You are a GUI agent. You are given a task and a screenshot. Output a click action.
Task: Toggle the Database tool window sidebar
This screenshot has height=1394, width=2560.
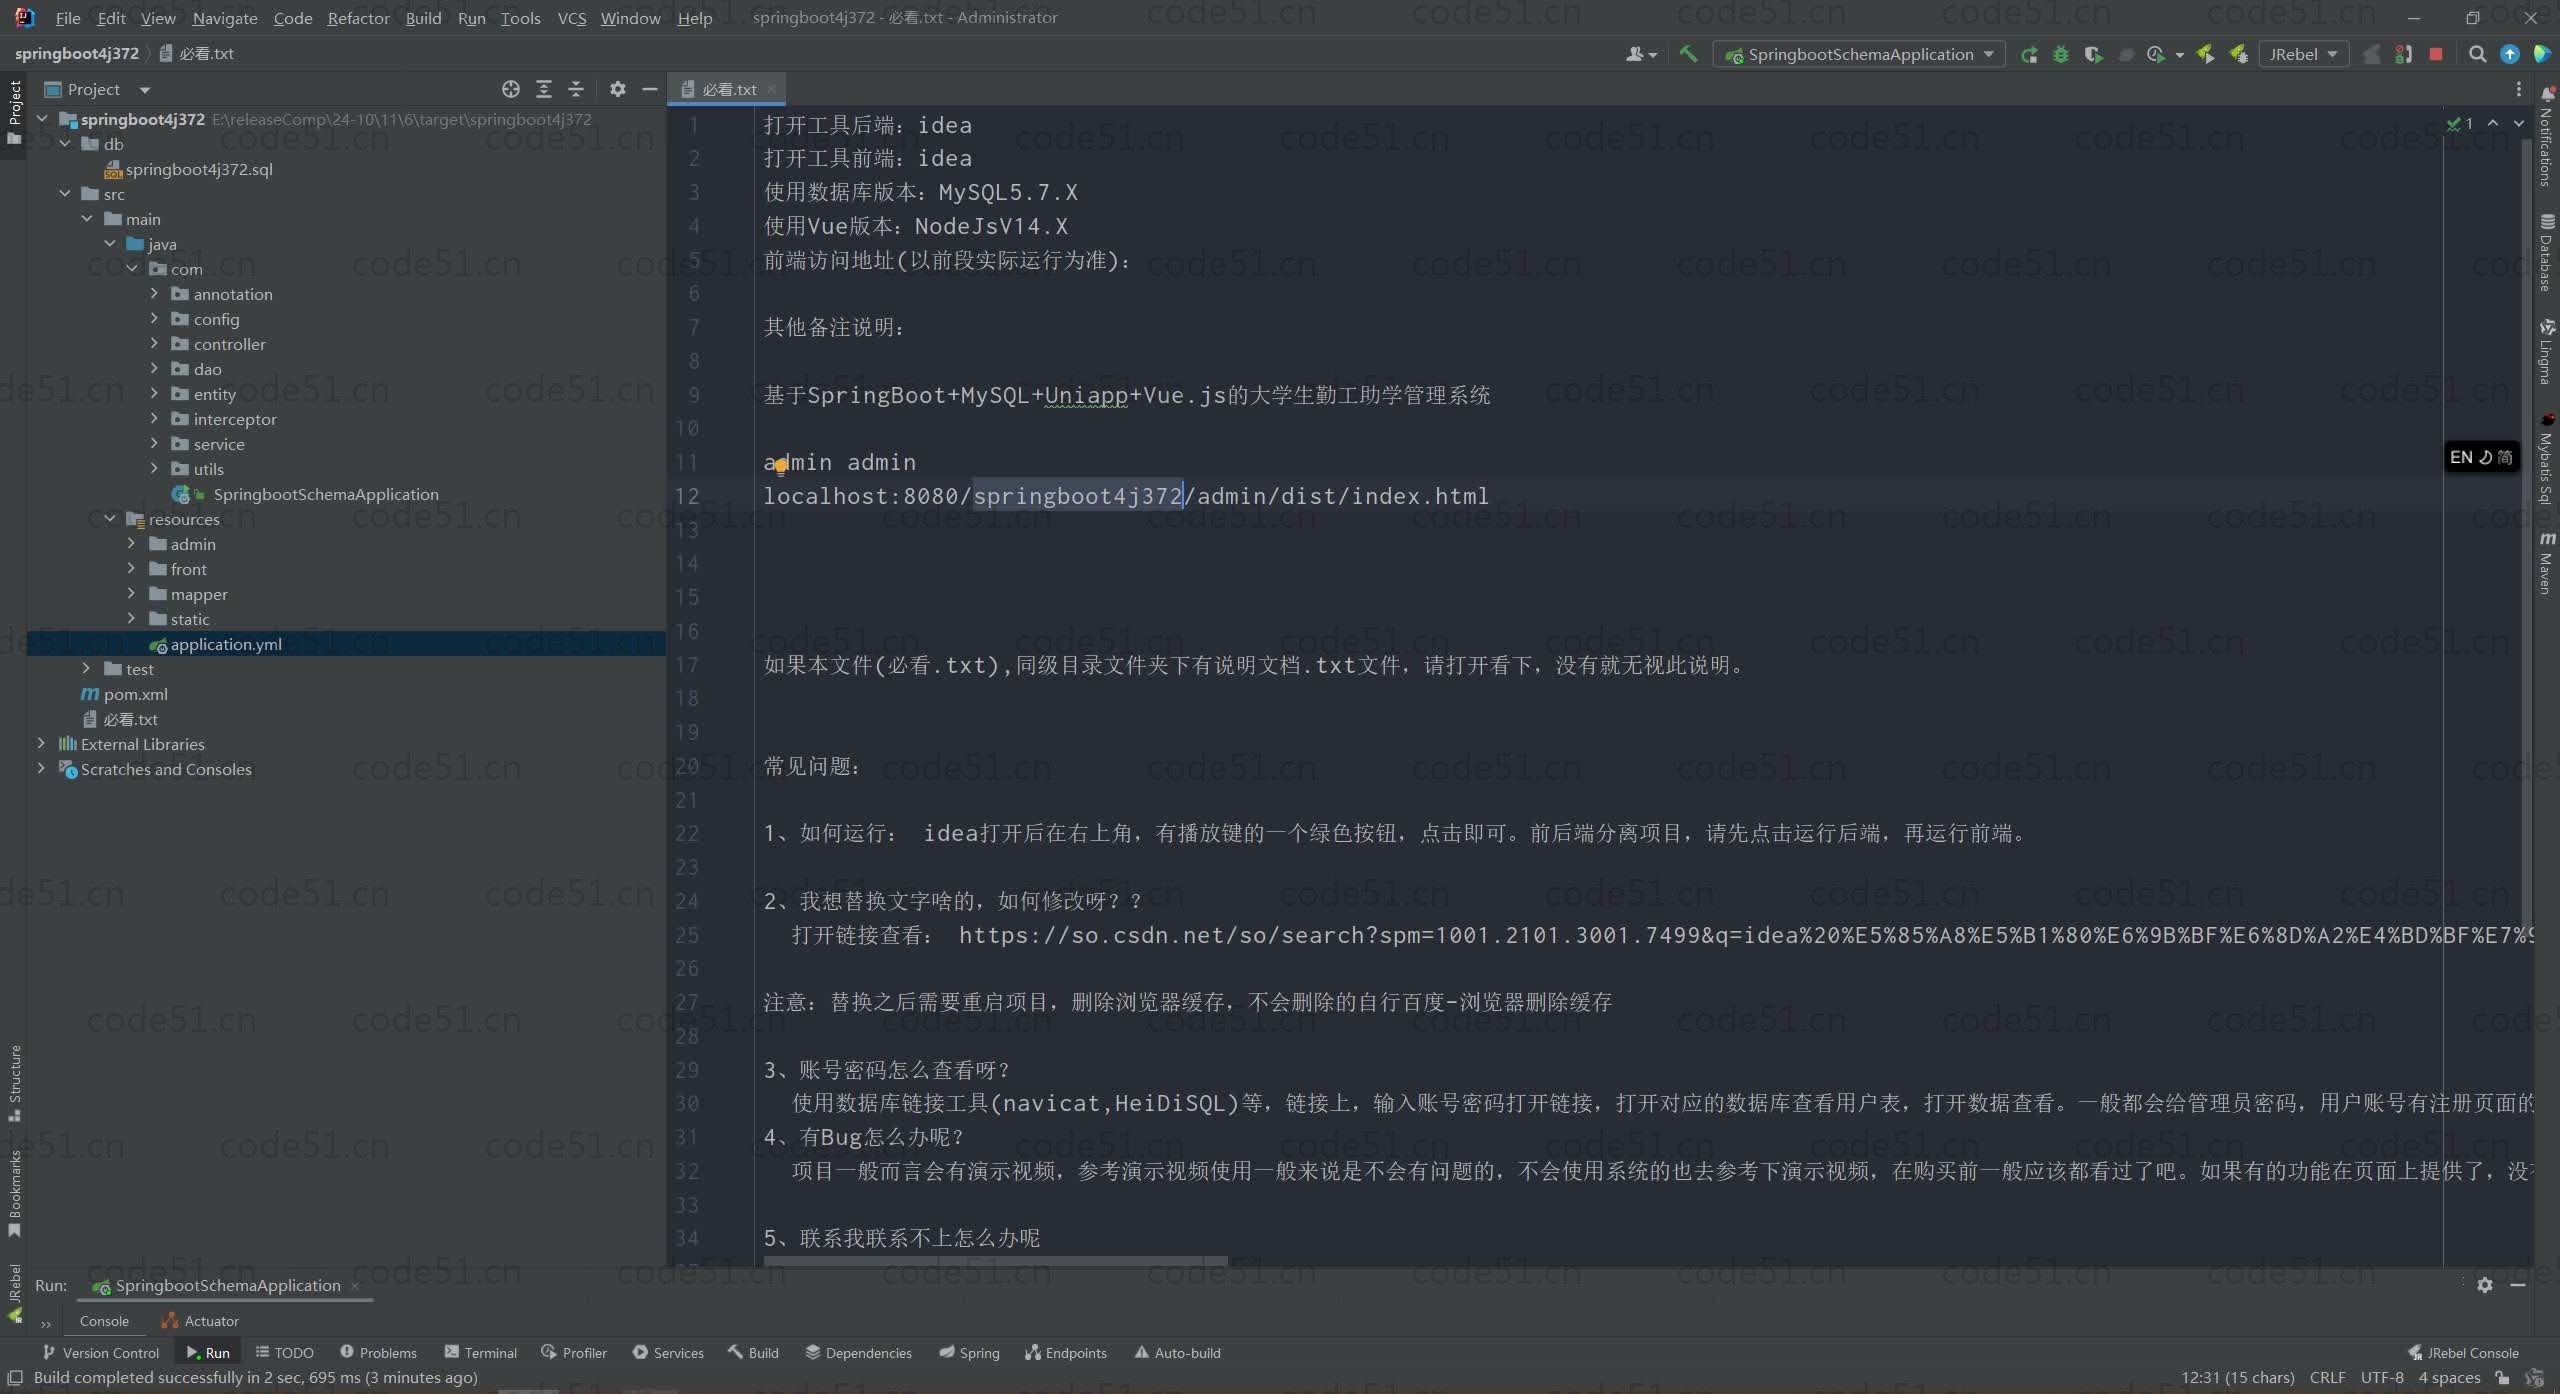pyautogui.click(x=2547, y=253)
